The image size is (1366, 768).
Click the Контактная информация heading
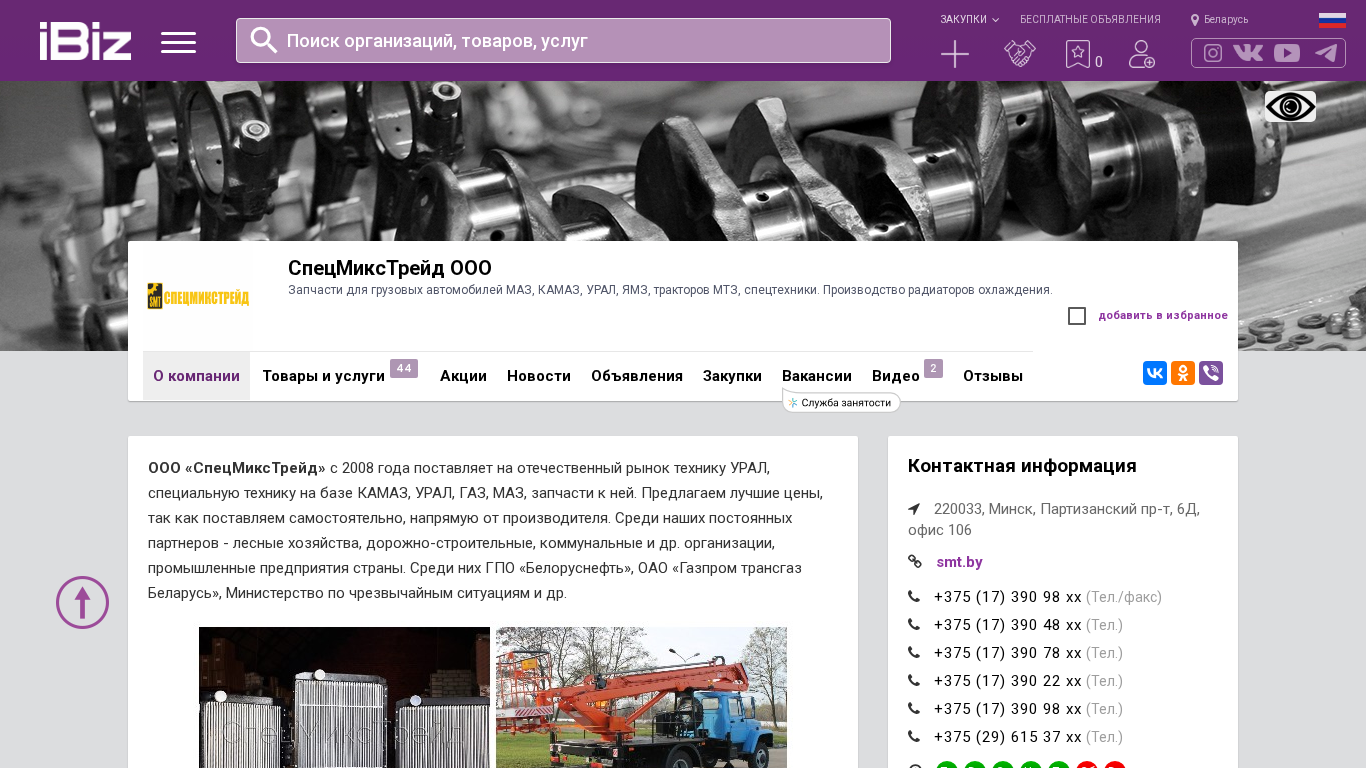1022,466
